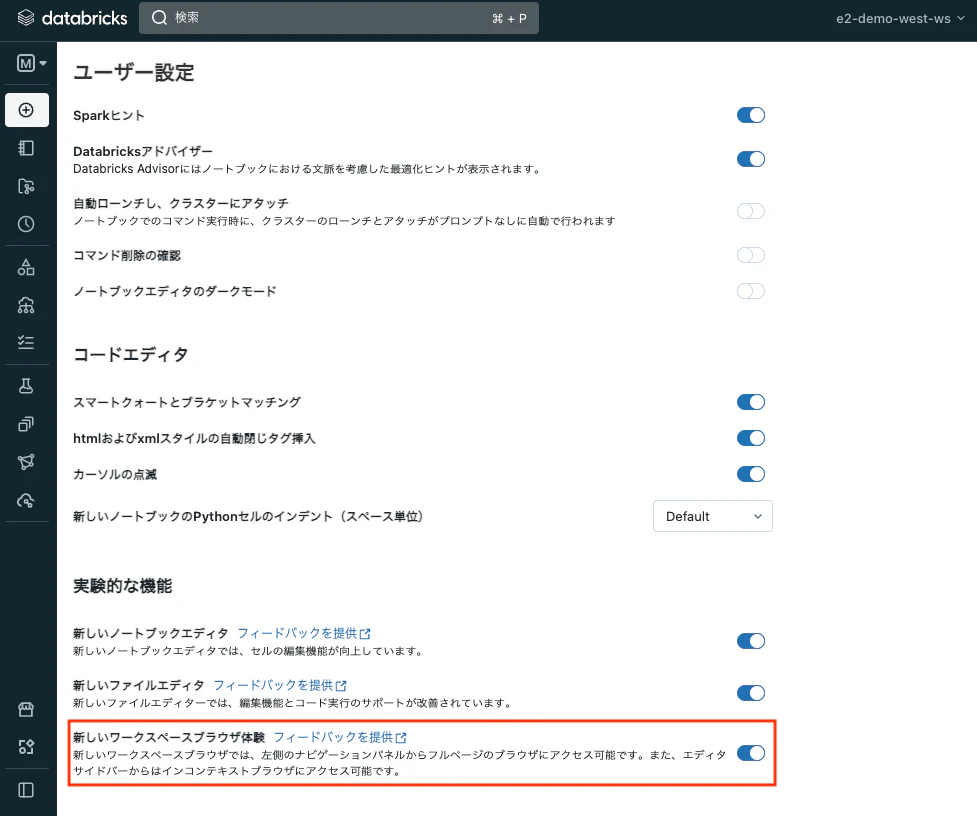977x816 pixels.
Task: Toggle the 新しいノートブックエディタ switch
Action: click(751, 642)
